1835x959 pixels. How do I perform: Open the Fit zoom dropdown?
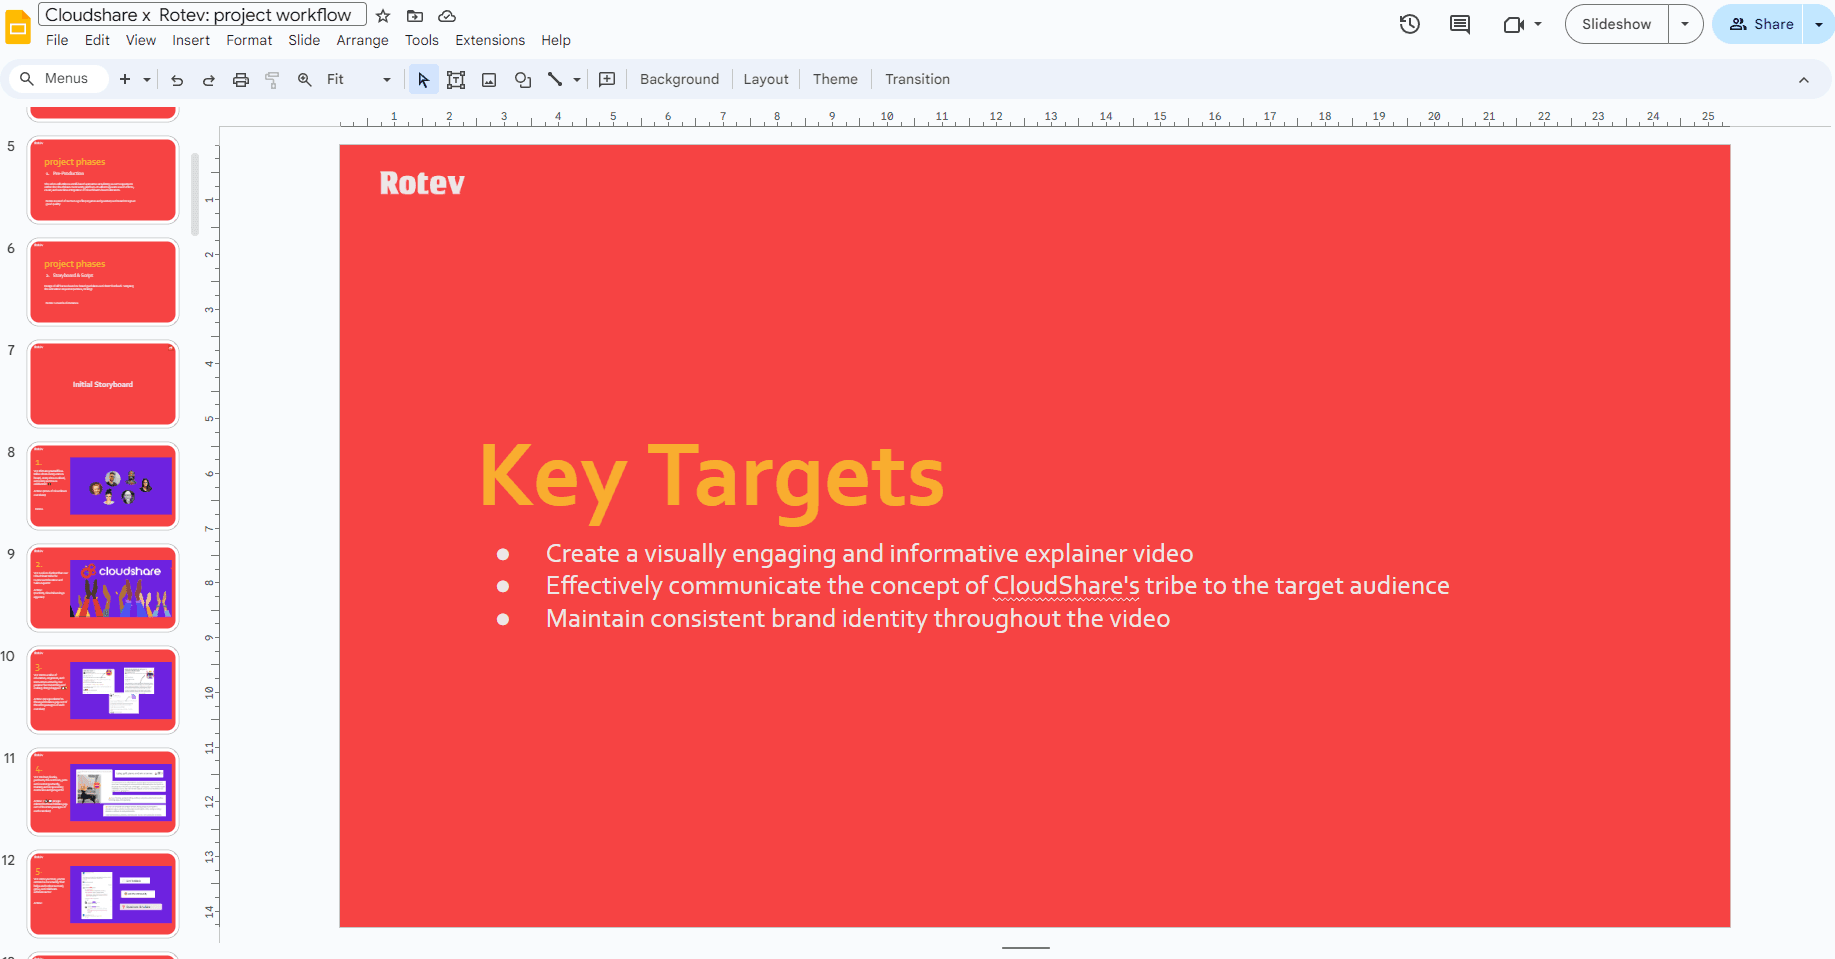click(x=359, y=79)
